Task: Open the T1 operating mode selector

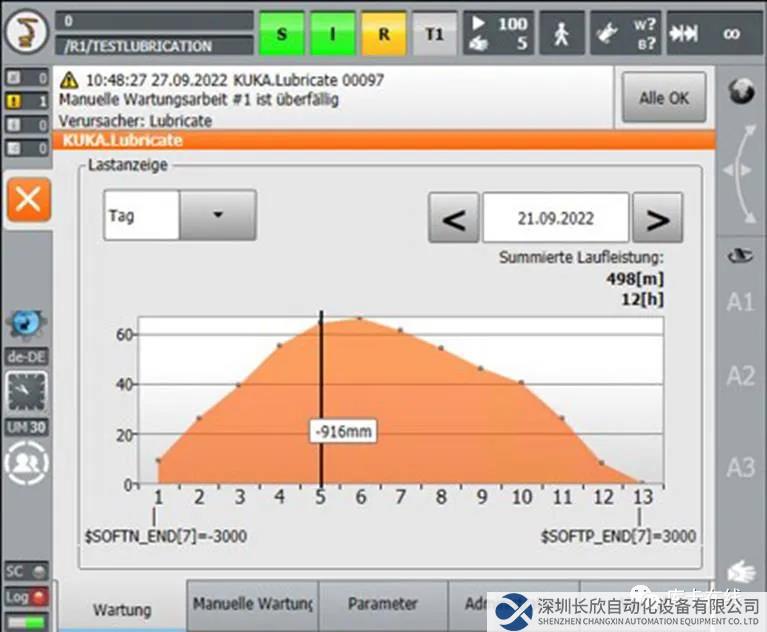Action: point(434,34)
